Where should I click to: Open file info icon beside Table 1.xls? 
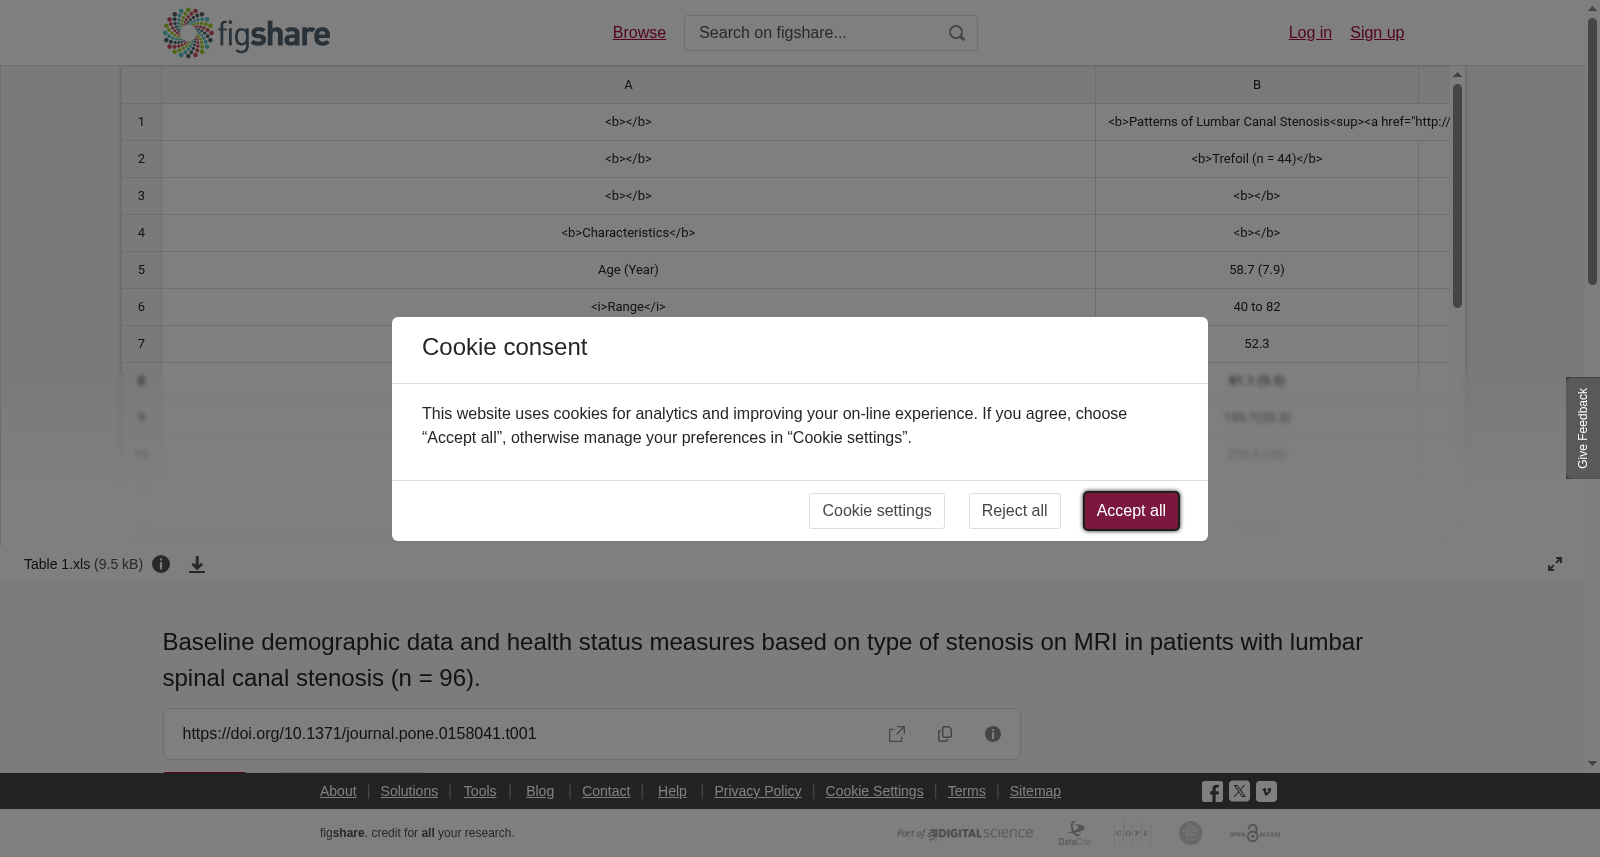coord(161,564)
